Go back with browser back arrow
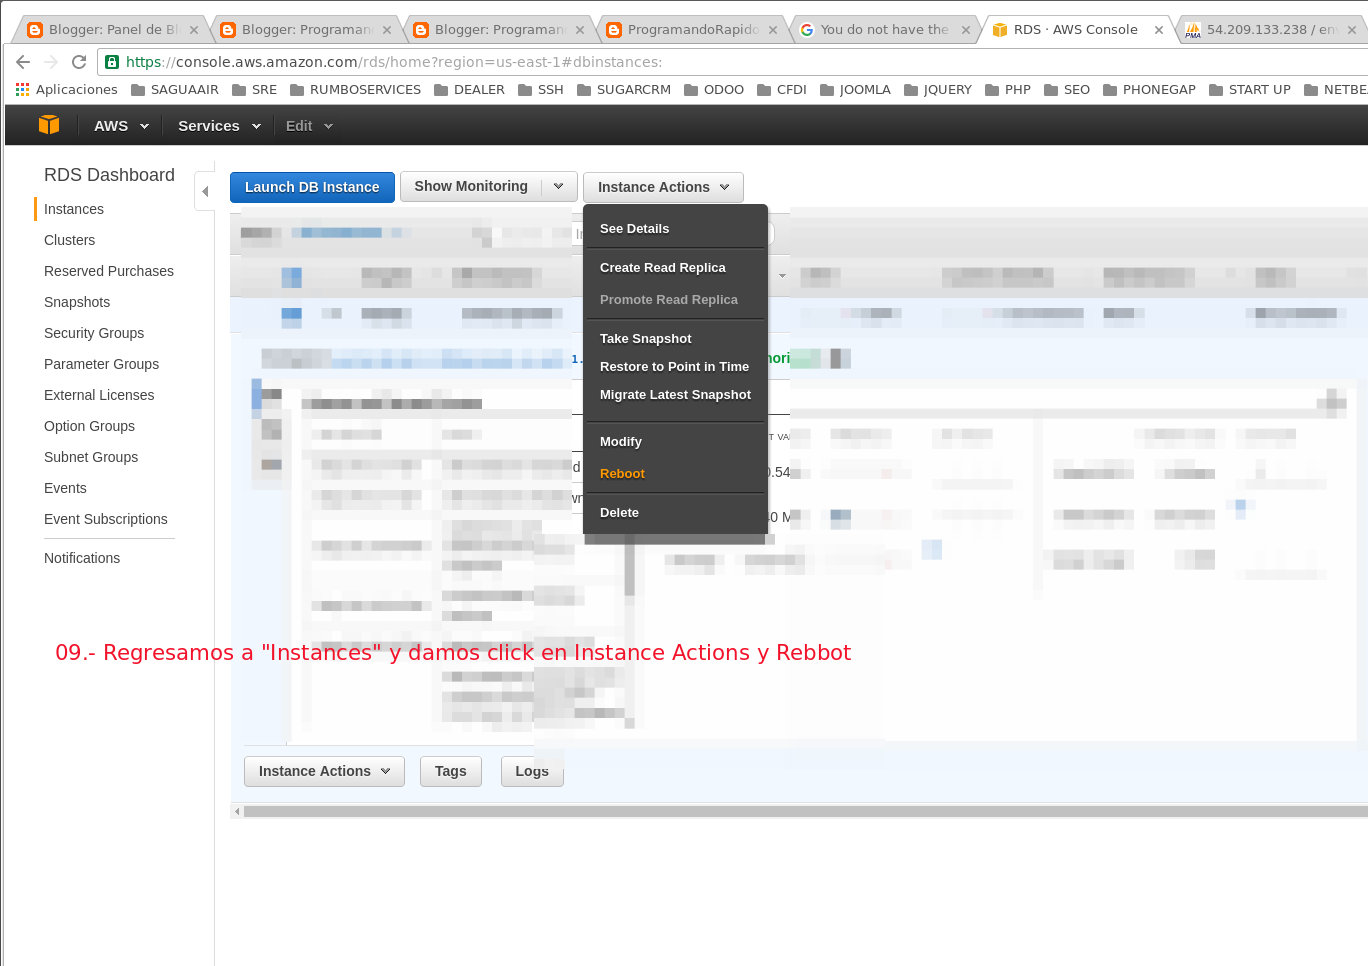The height and width of the screenshot is (966, 1368). point(23,62)
